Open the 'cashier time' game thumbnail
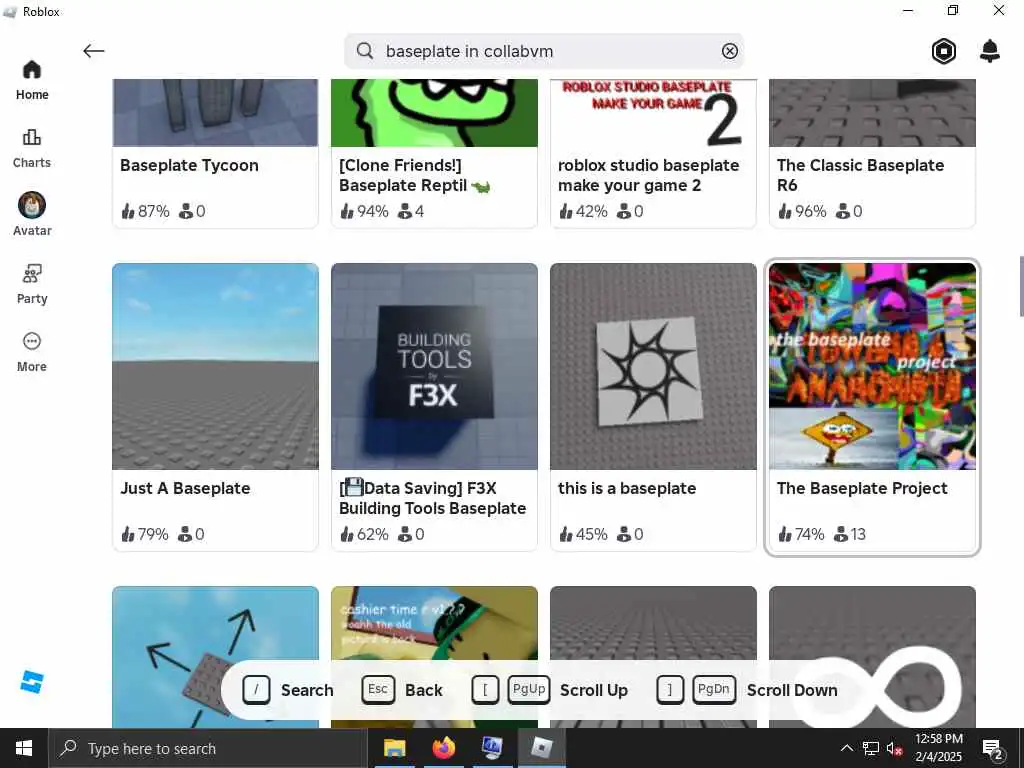The image size is (1024, 768). [434, 656]
